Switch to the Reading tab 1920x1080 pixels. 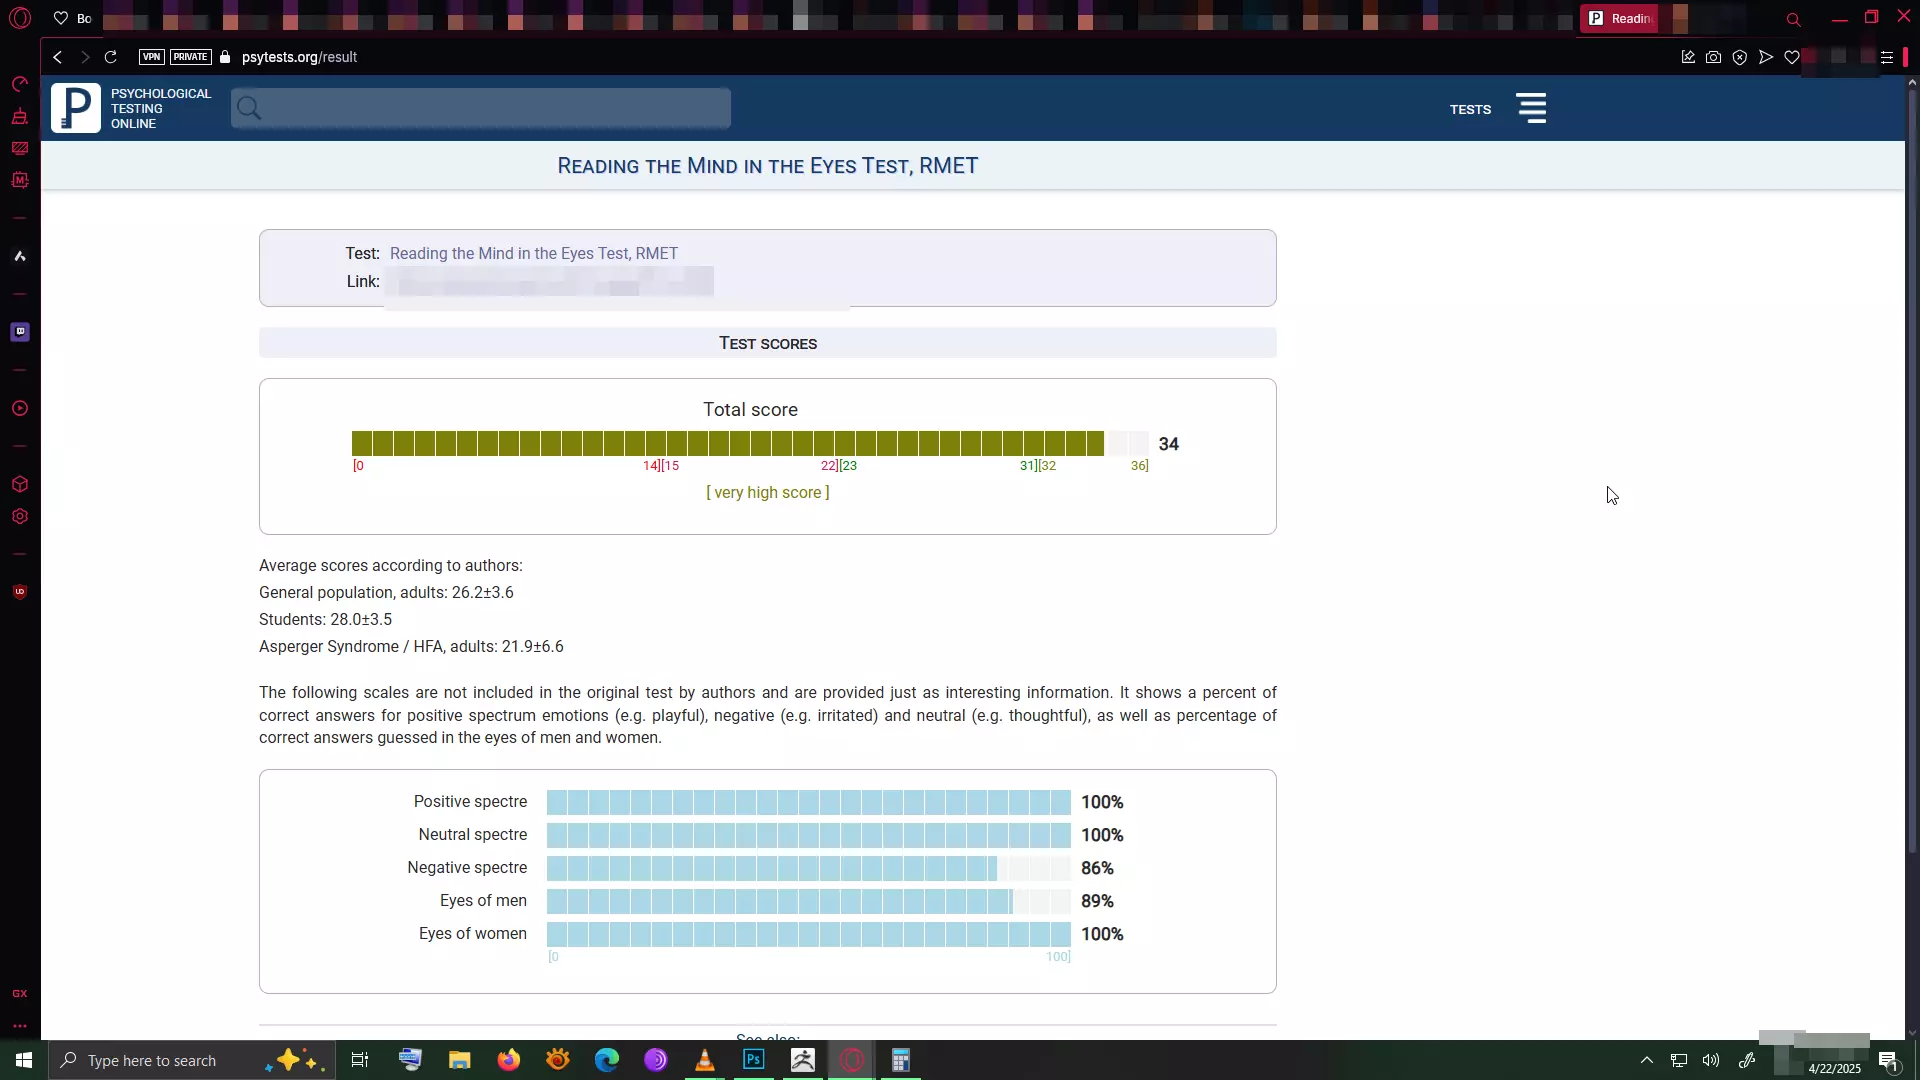coord(1620,18)
